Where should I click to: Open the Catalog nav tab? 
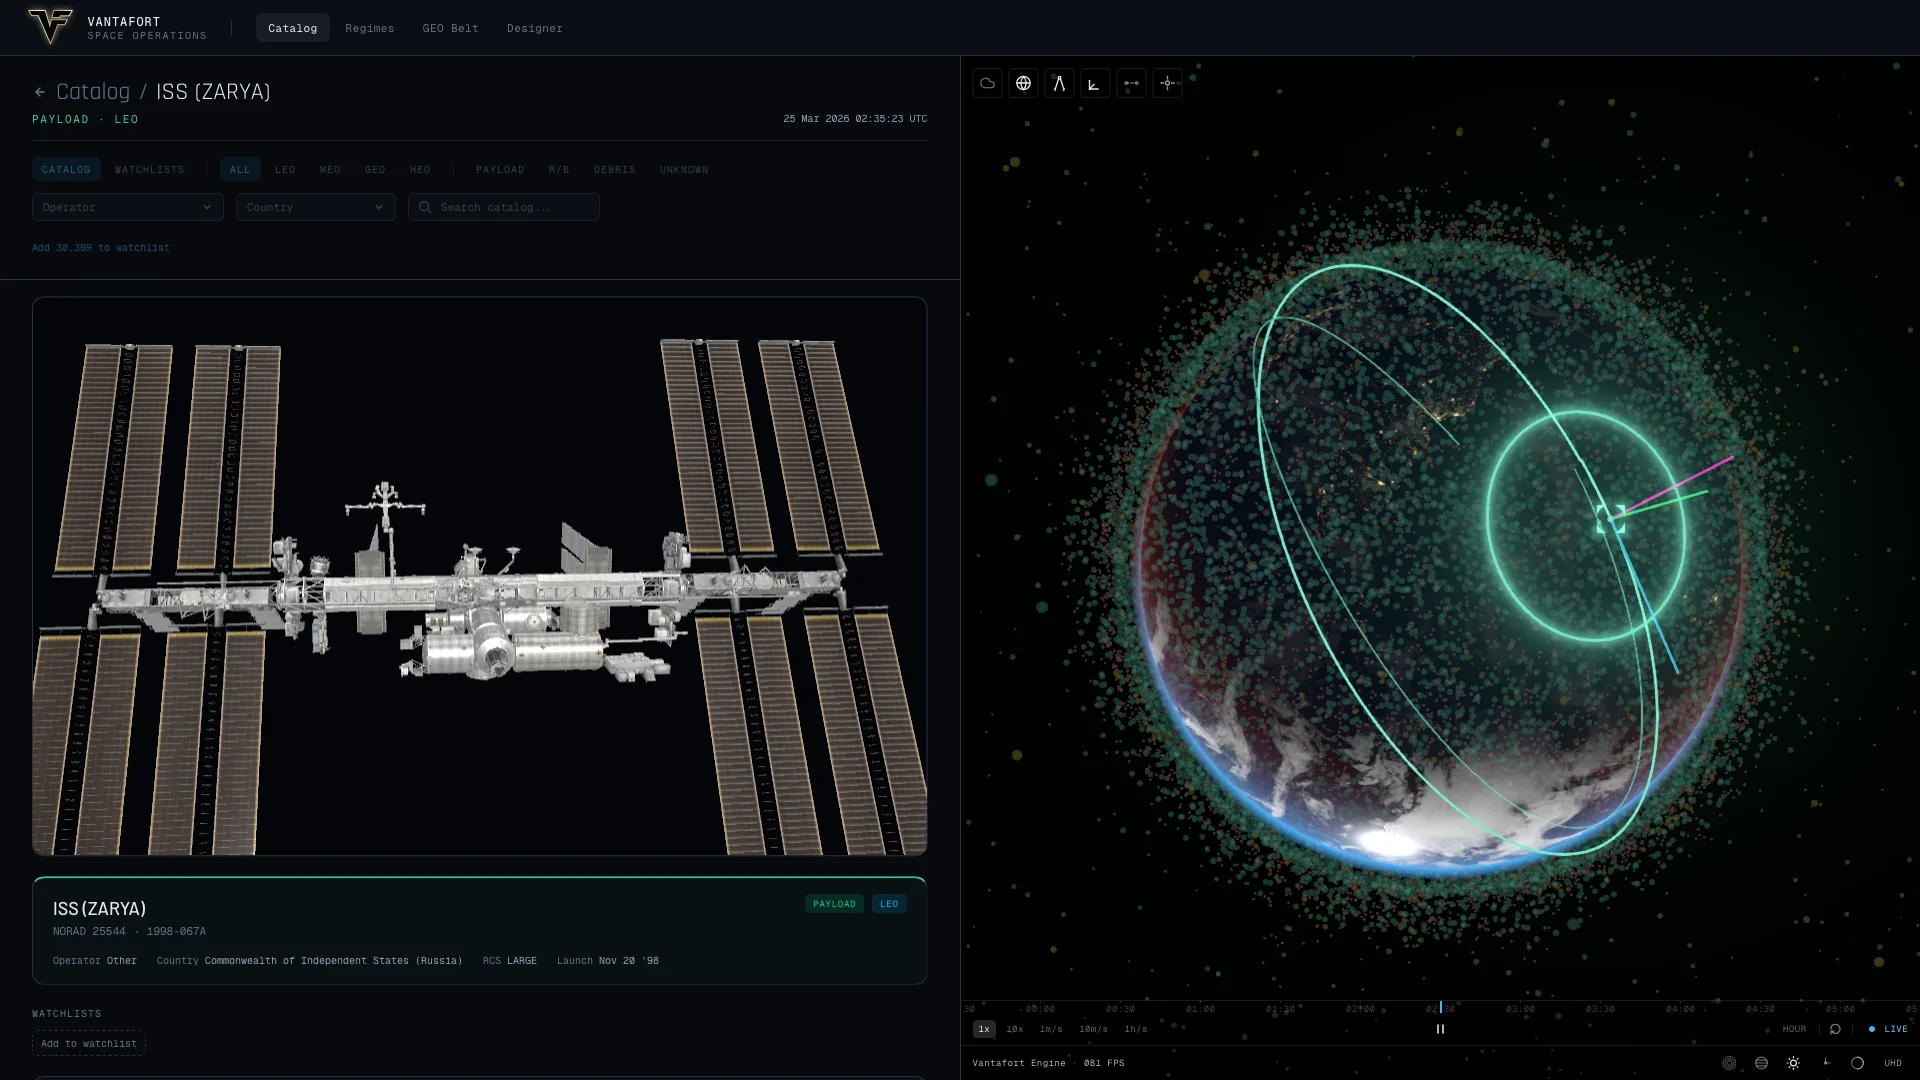click(x=292, y=28)
